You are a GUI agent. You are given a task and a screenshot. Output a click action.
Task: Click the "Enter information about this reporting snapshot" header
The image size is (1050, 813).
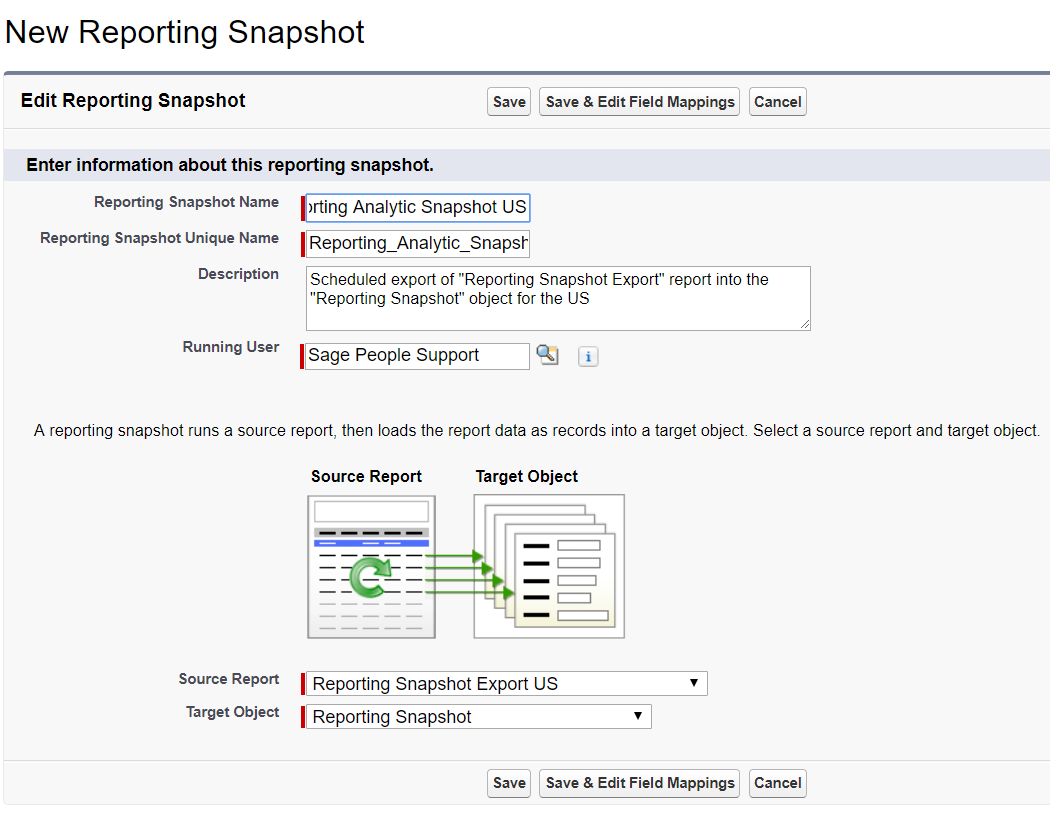[x=230, y=165]
